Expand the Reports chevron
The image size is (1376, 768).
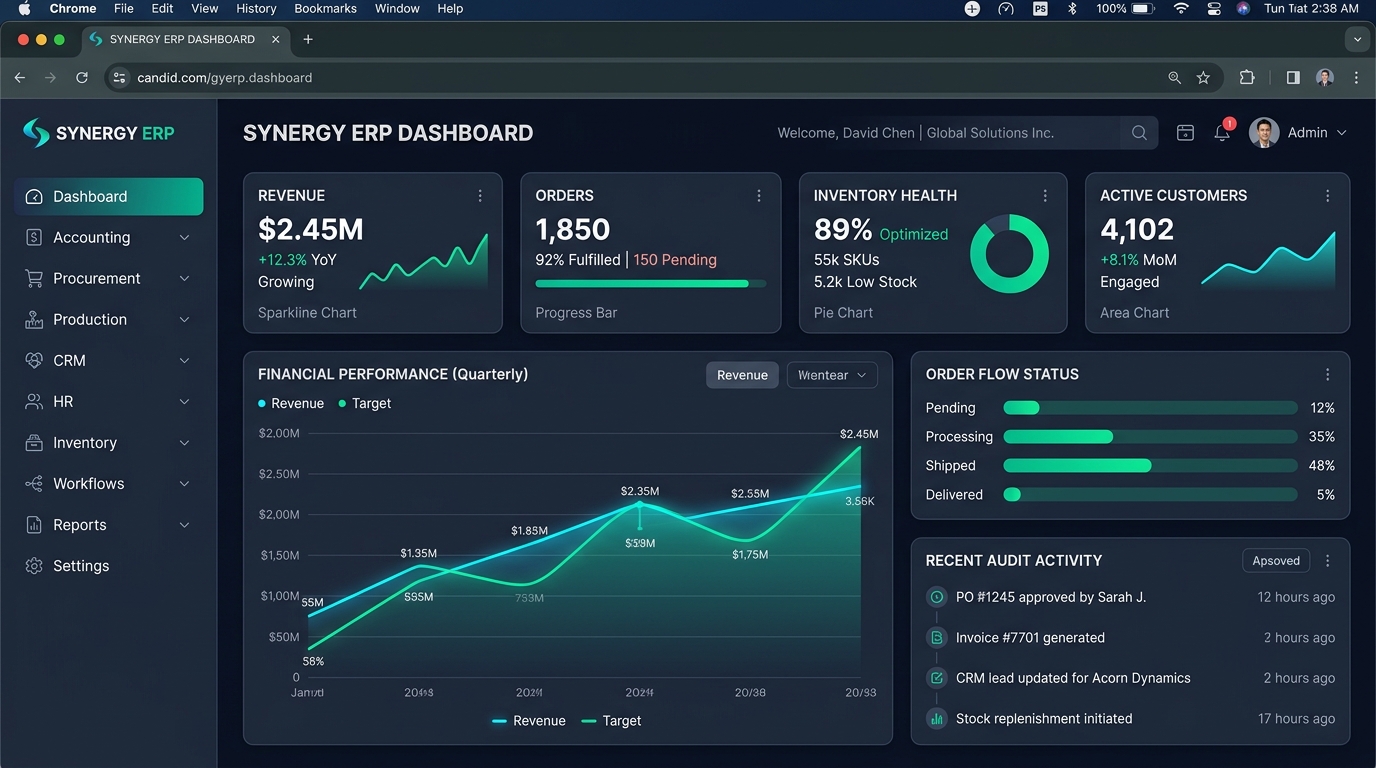pyautogui.click(x=184, y=524)
